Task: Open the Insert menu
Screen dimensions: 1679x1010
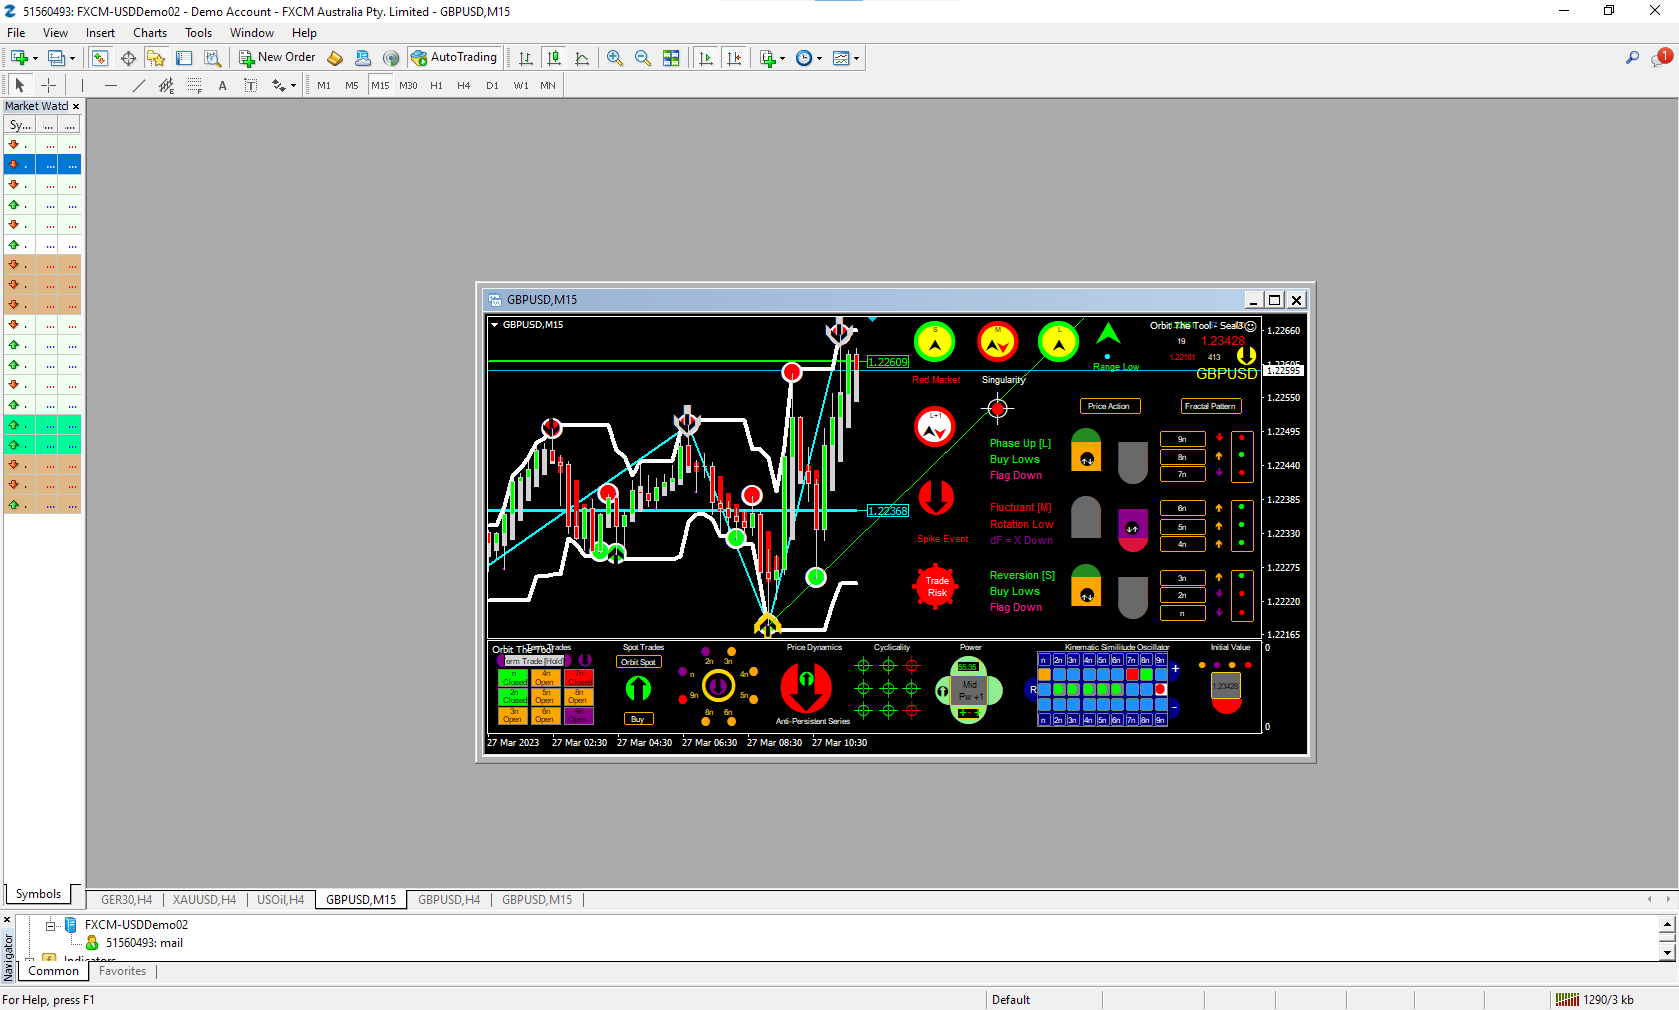Action: [100, 33]
